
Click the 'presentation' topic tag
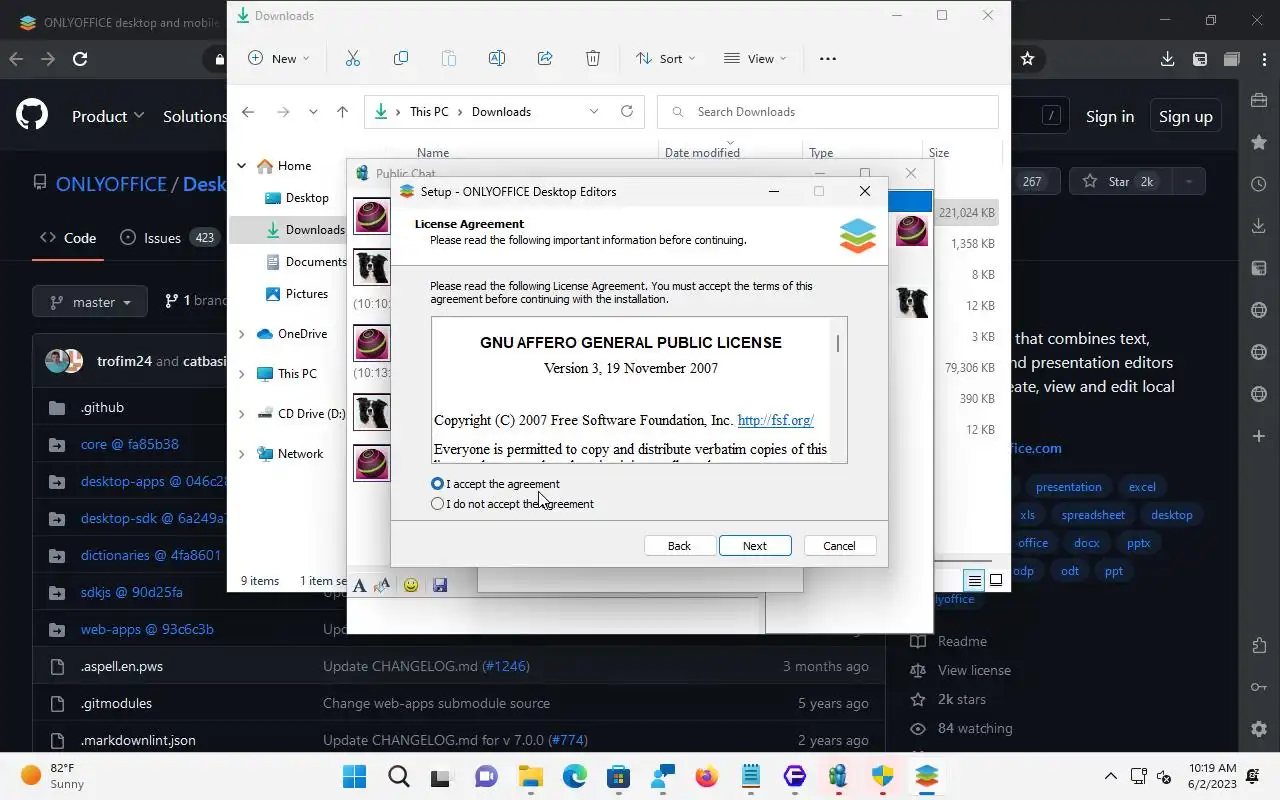1068,487
